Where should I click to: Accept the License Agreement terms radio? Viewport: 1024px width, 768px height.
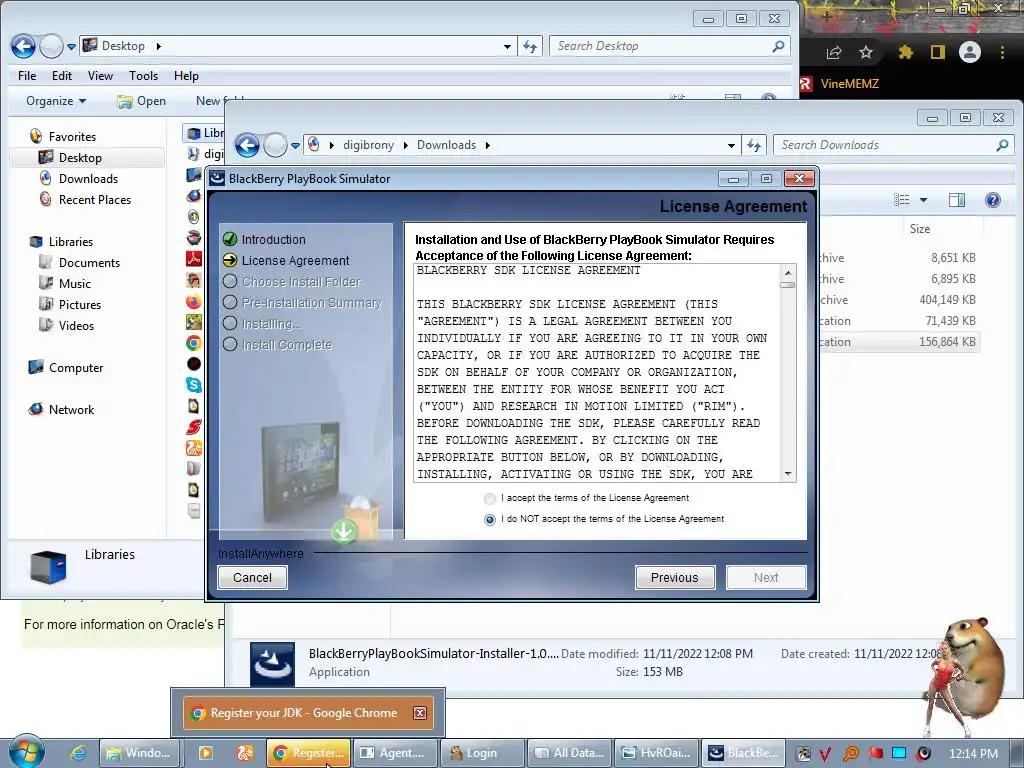(x=490, y=499)
